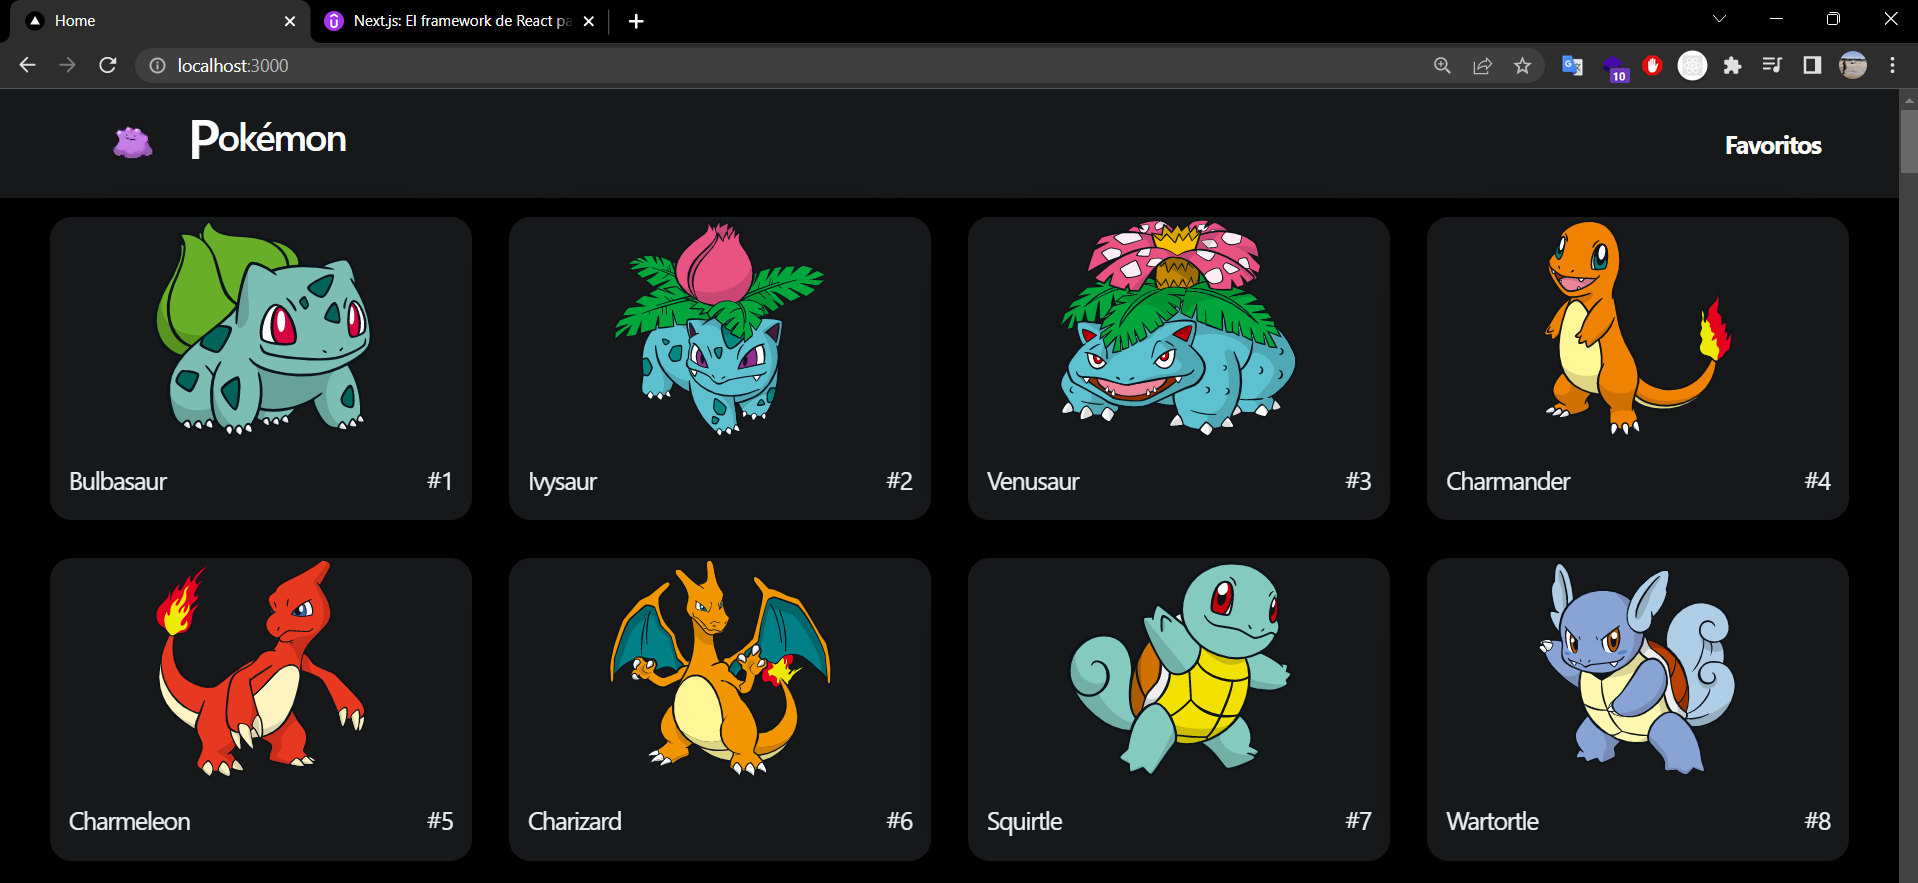Open the Google Translate extension
This screenshot has width=1918, height=883.
coord(1572,65)
